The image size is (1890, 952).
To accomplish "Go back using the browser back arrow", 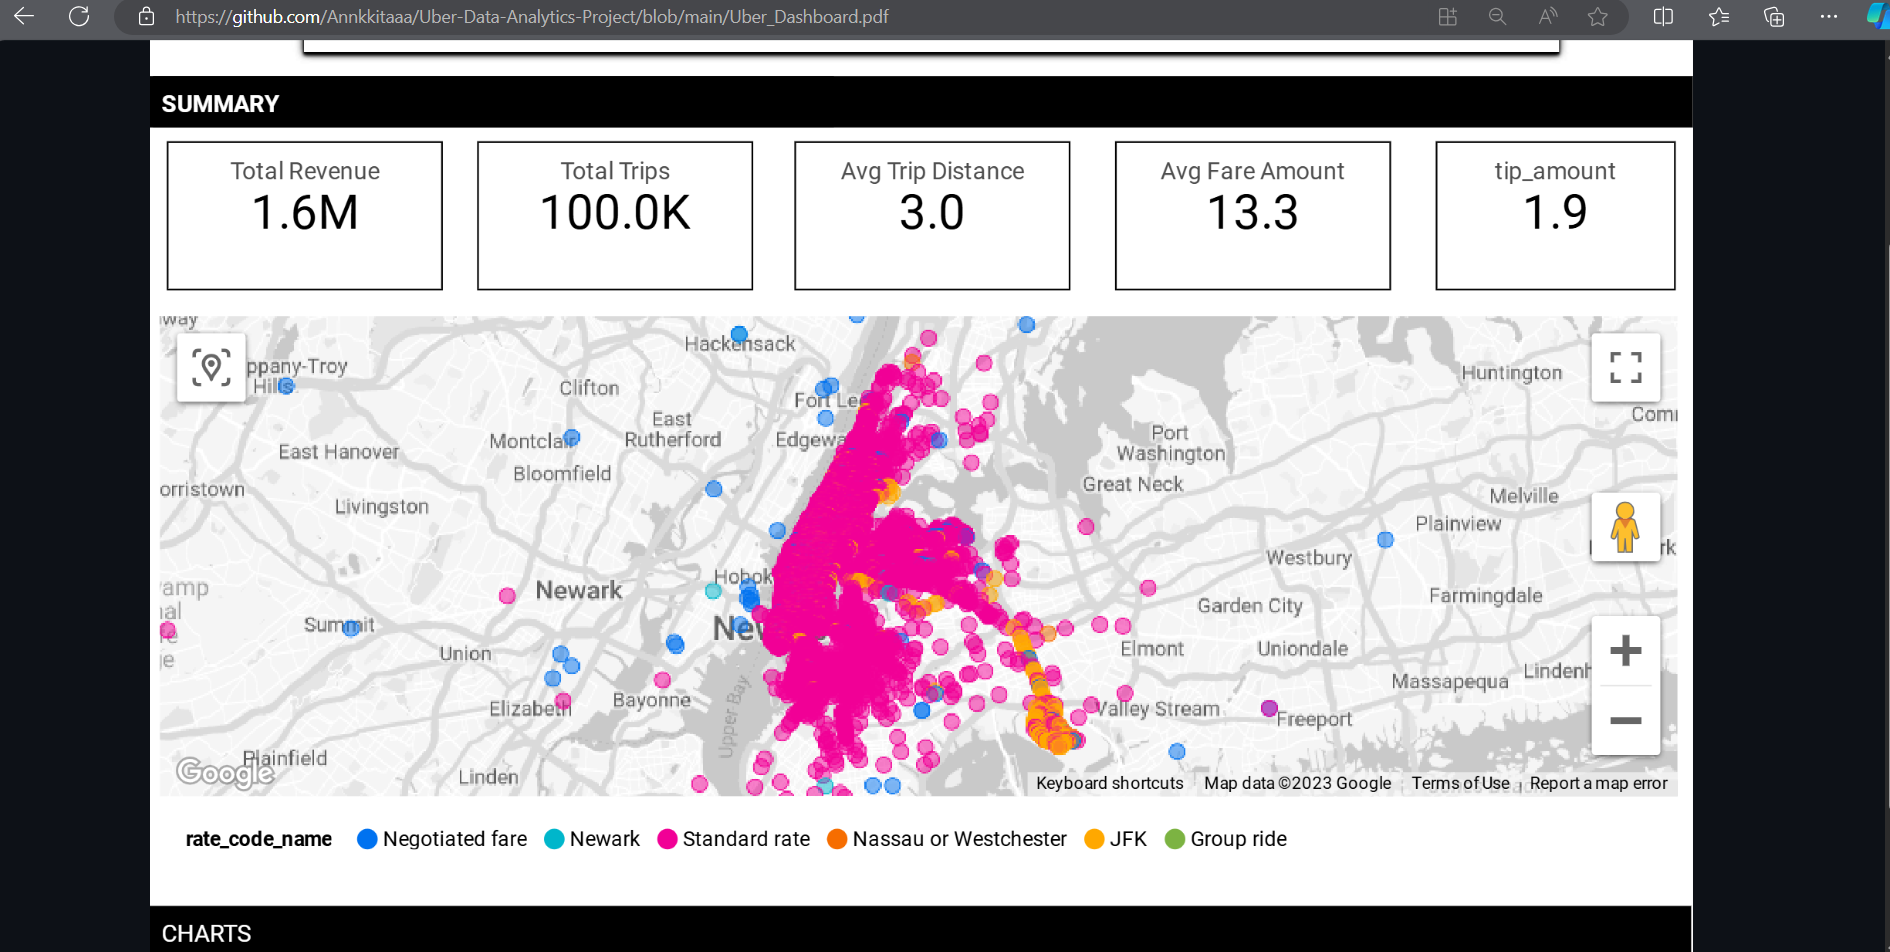I will pos(24,16).
